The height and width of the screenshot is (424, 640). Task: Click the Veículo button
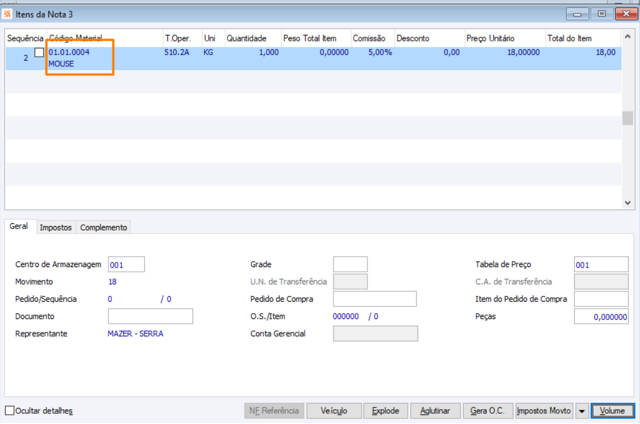(x=334, y=411)
